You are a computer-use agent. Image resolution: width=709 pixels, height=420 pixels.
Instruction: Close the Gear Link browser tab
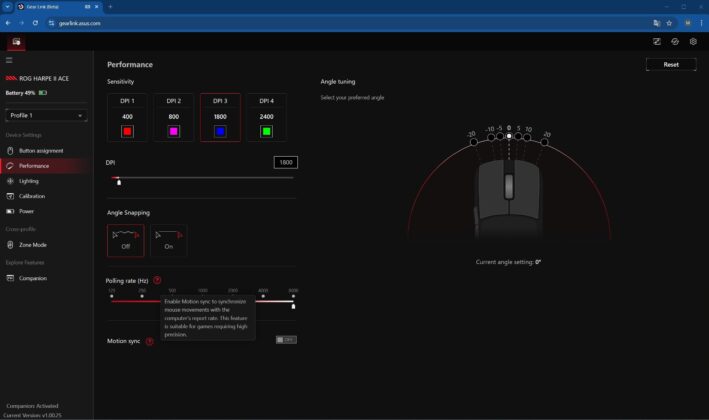tap(96, 7)
